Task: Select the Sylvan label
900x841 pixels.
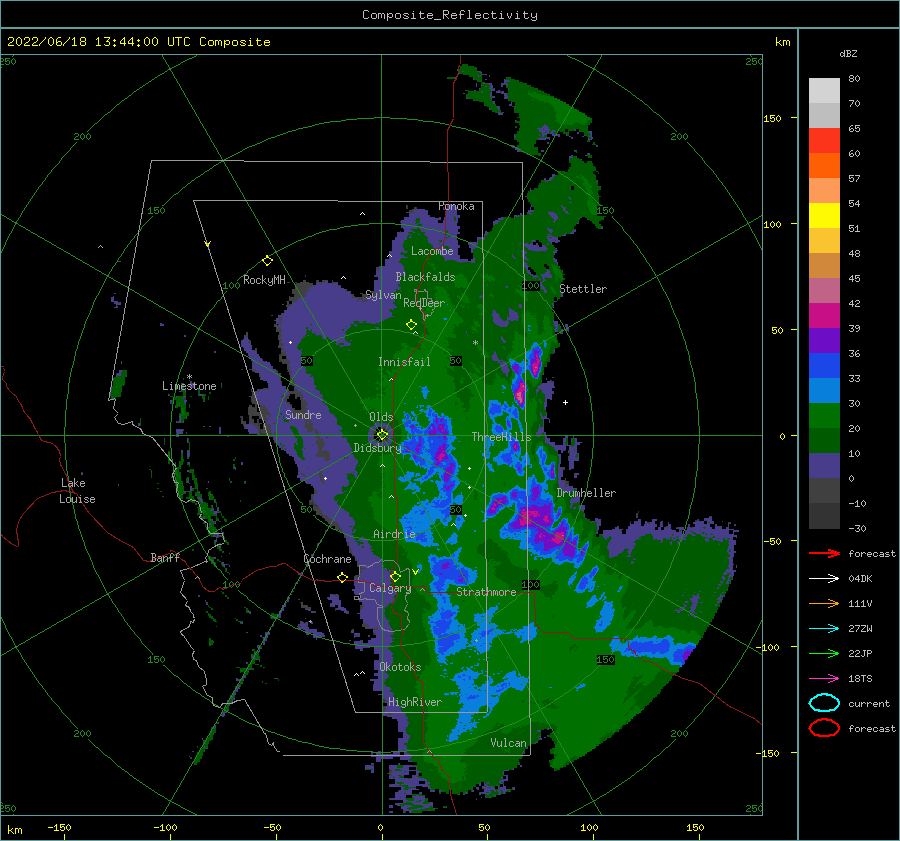Action: 383,295
